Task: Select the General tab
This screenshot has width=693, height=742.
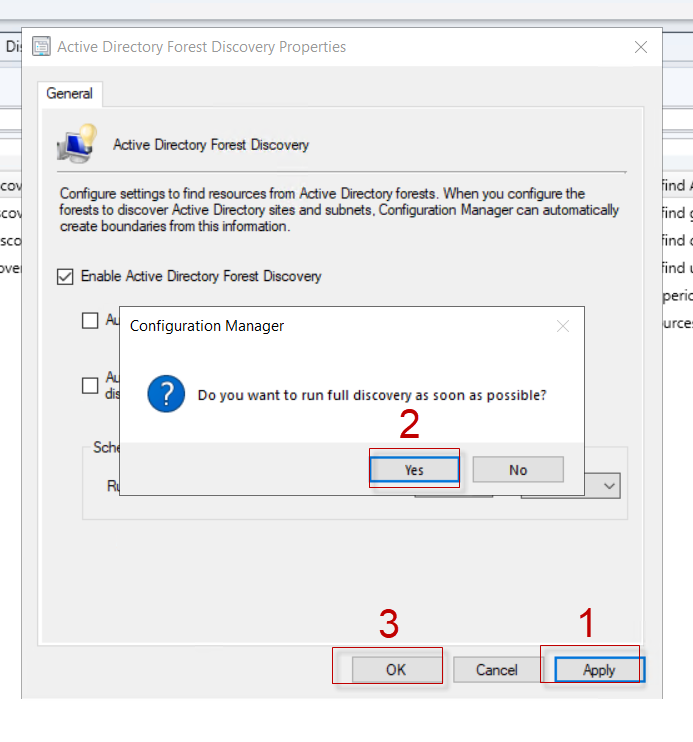Action: click(70, 93)
